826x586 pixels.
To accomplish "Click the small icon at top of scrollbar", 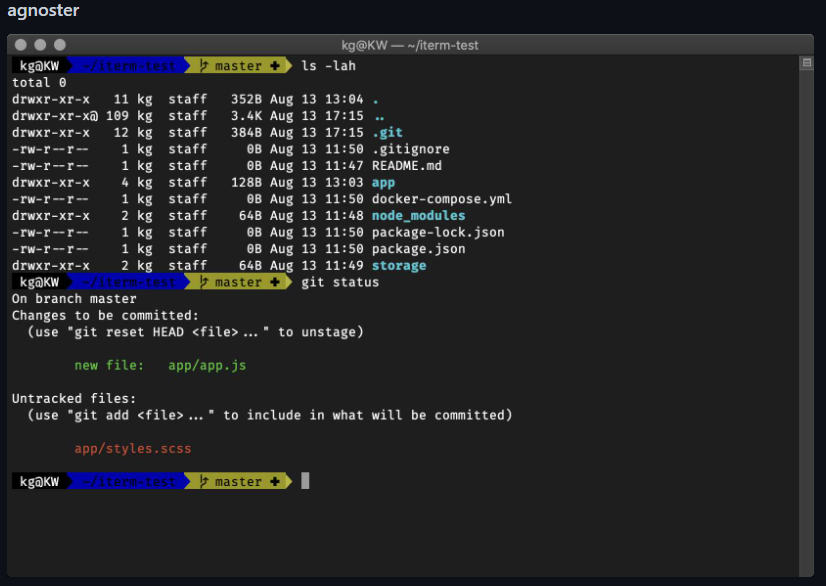I will click(807, 63).
